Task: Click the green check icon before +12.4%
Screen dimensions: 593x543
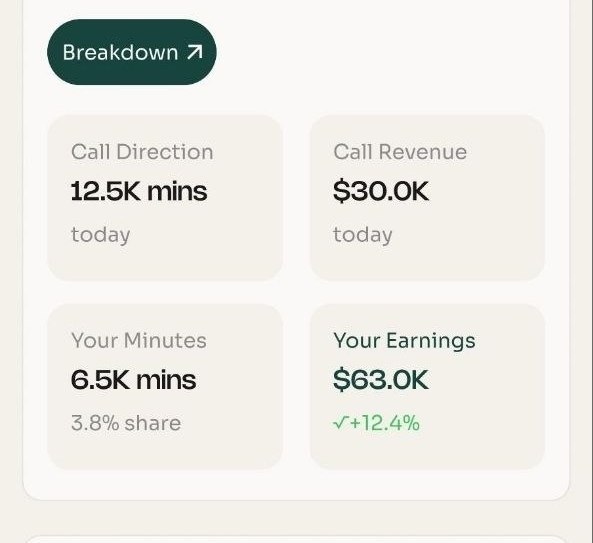Action: point(340,423)
